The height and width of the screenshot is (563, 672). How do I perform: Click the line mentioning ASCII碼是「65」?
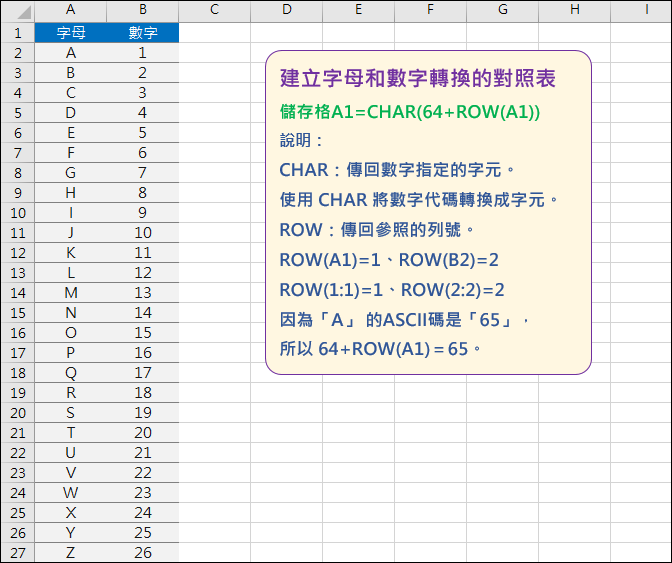tap(405, 320)
